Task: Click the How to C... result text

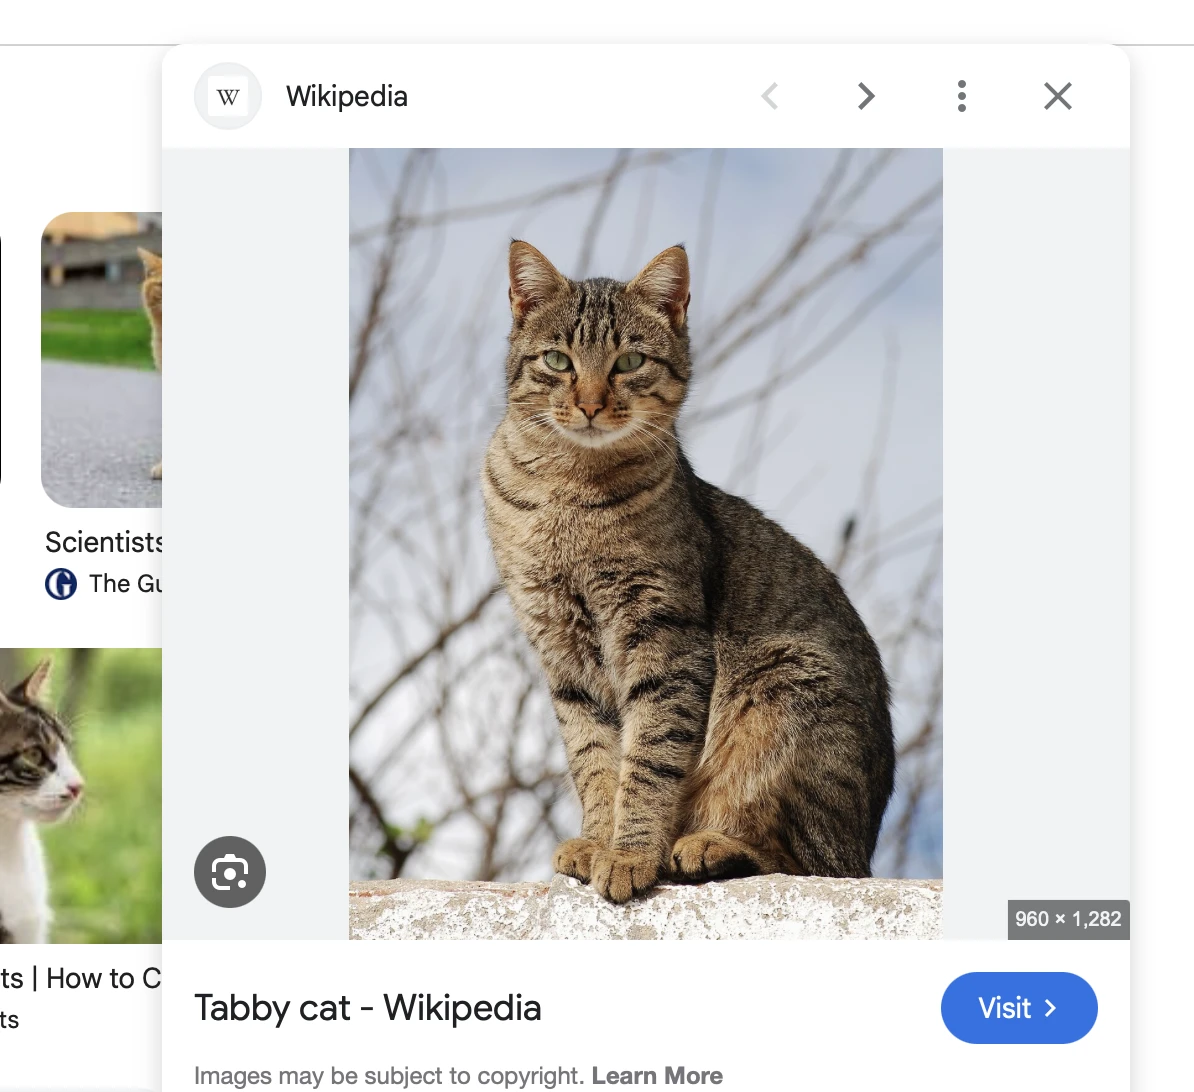Action: point(80,978)
